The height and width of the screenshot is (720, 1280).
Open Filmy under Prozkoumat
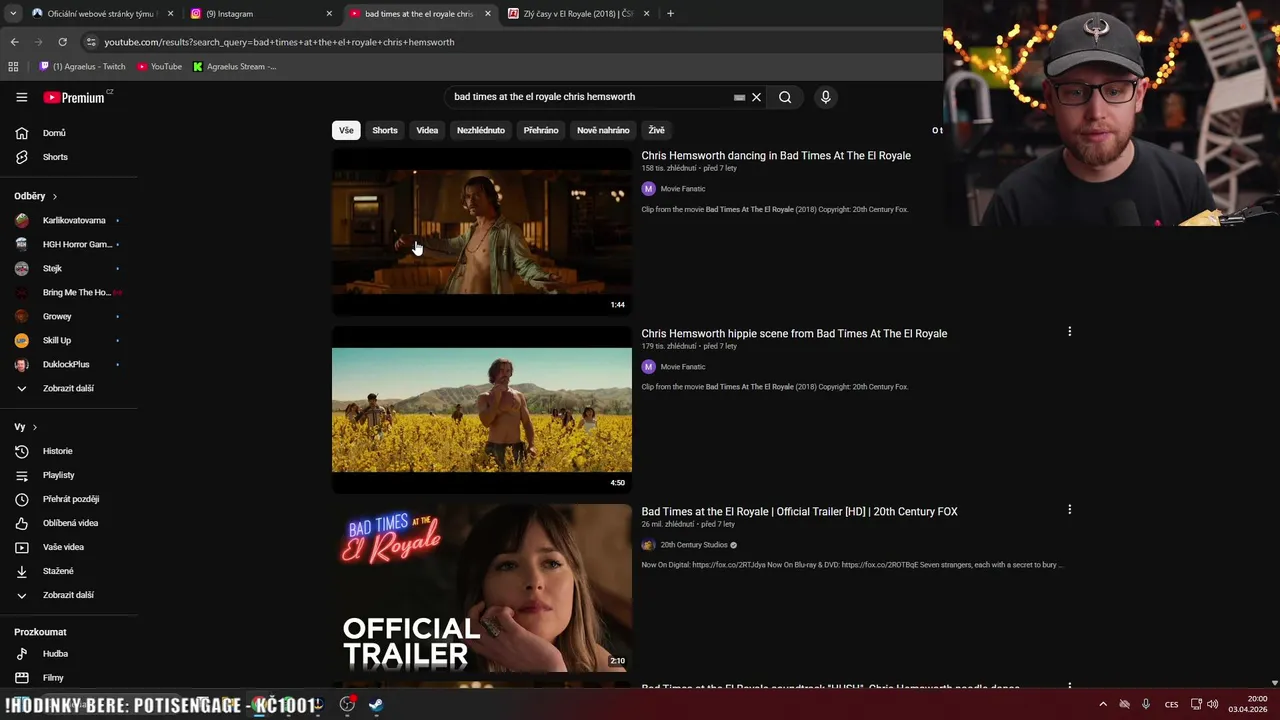tap(53, 678)
